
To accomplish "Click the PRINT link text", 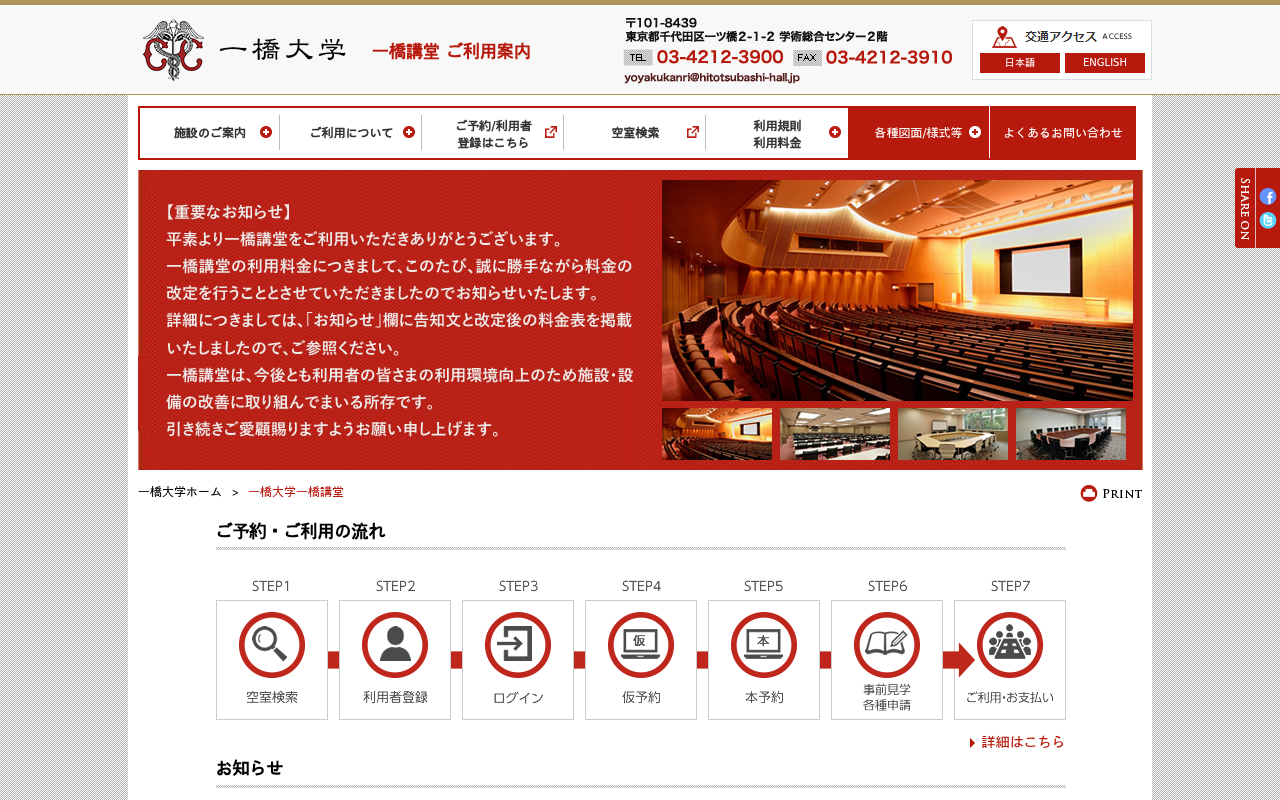I will click(1122, 493).
